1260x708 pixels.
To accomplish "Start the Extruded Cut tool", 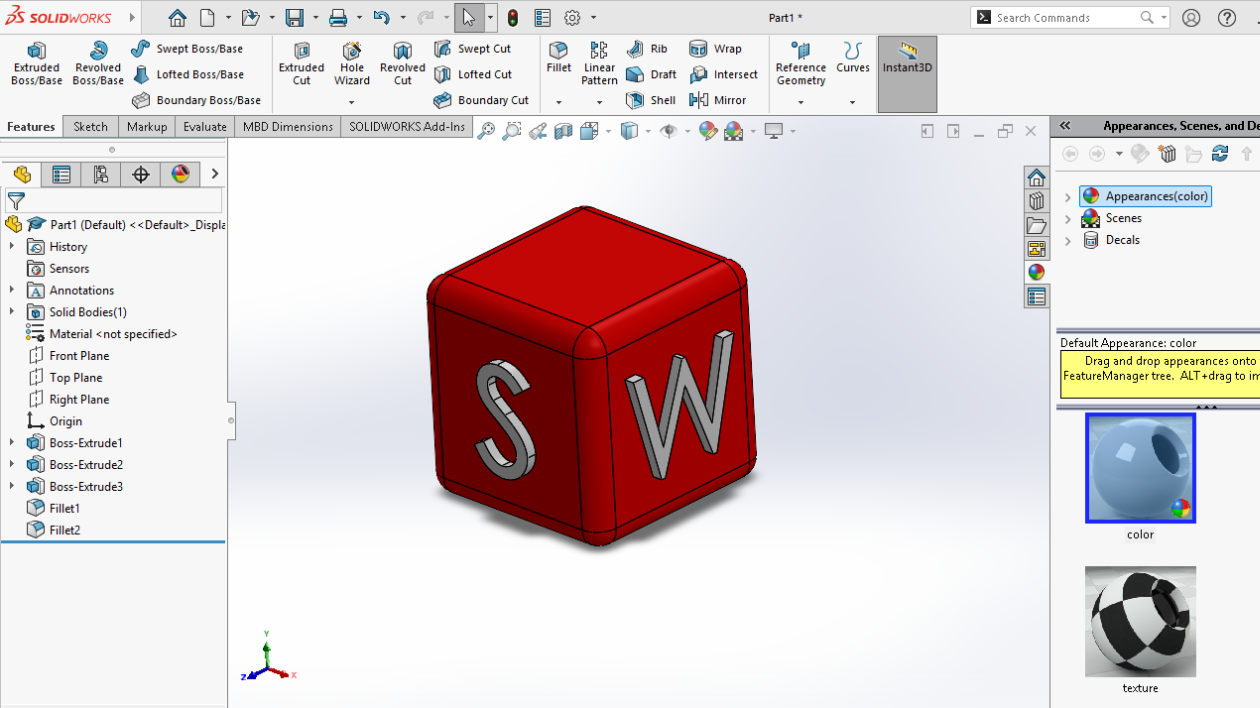I will [301, 64].
